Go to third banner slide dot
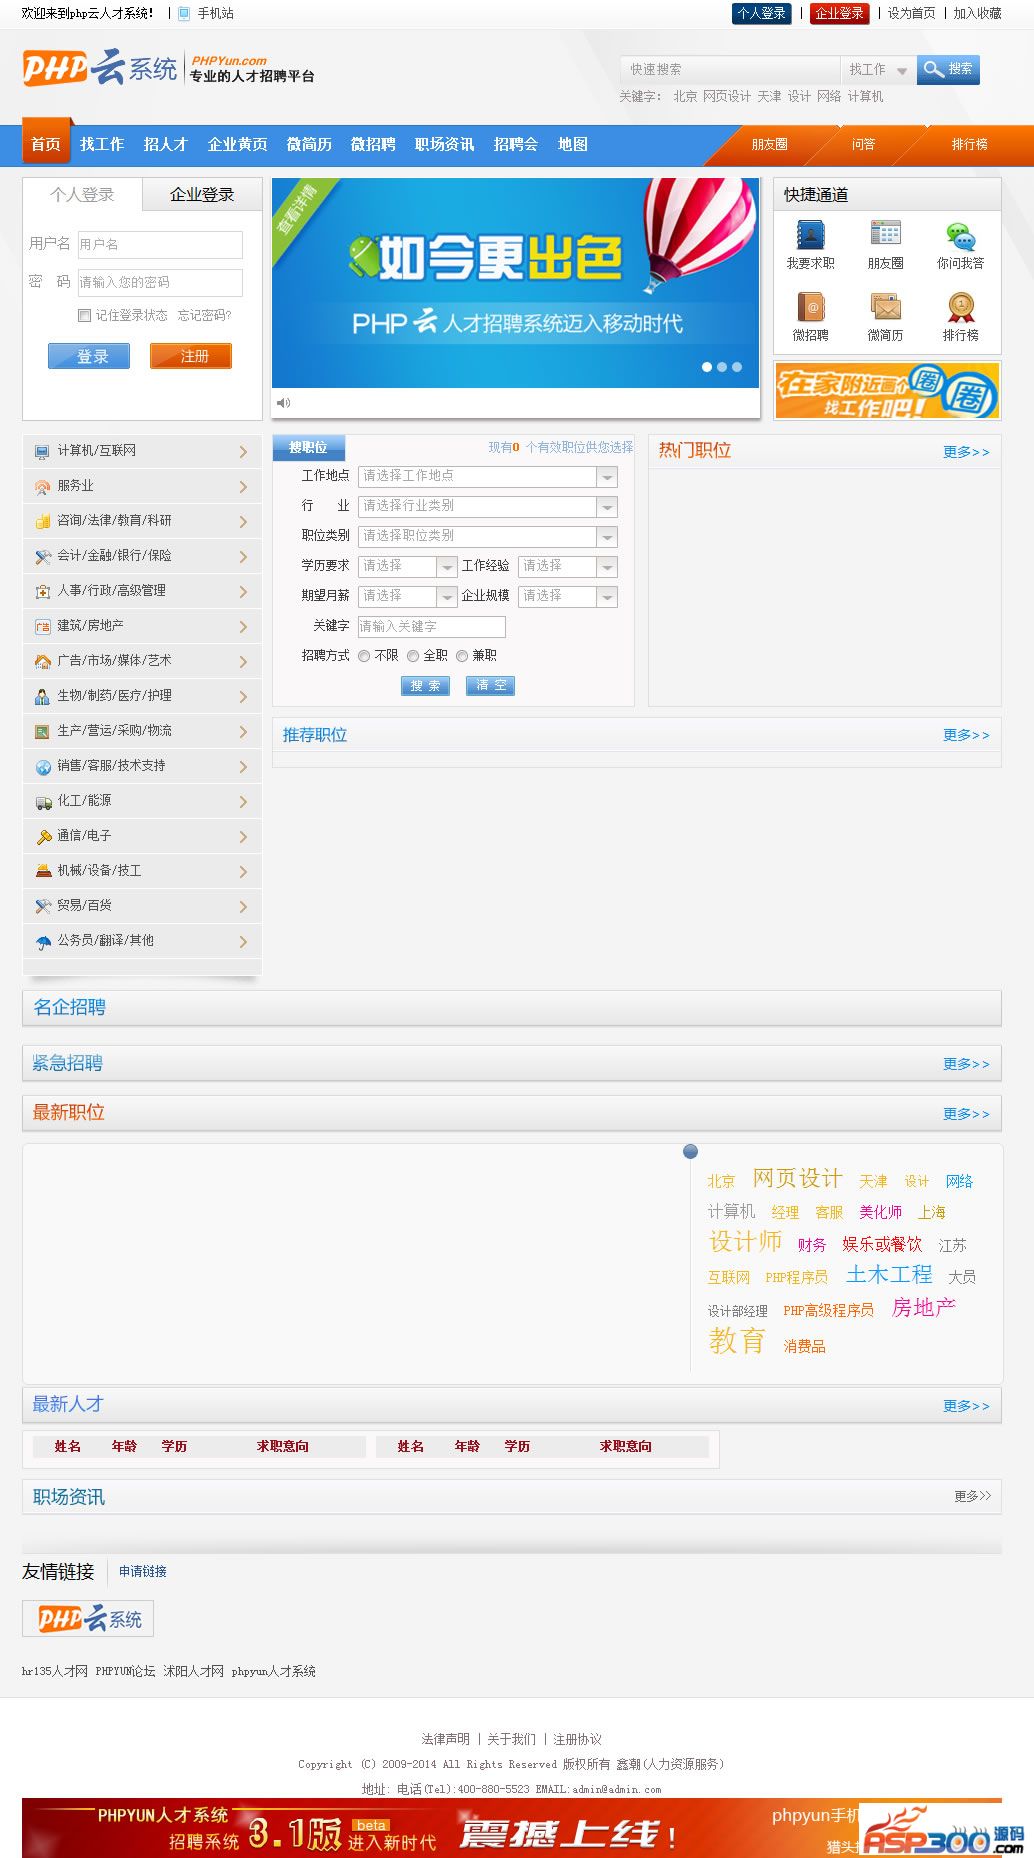Screen dimensions: 1034x1858 pos(737,367)
